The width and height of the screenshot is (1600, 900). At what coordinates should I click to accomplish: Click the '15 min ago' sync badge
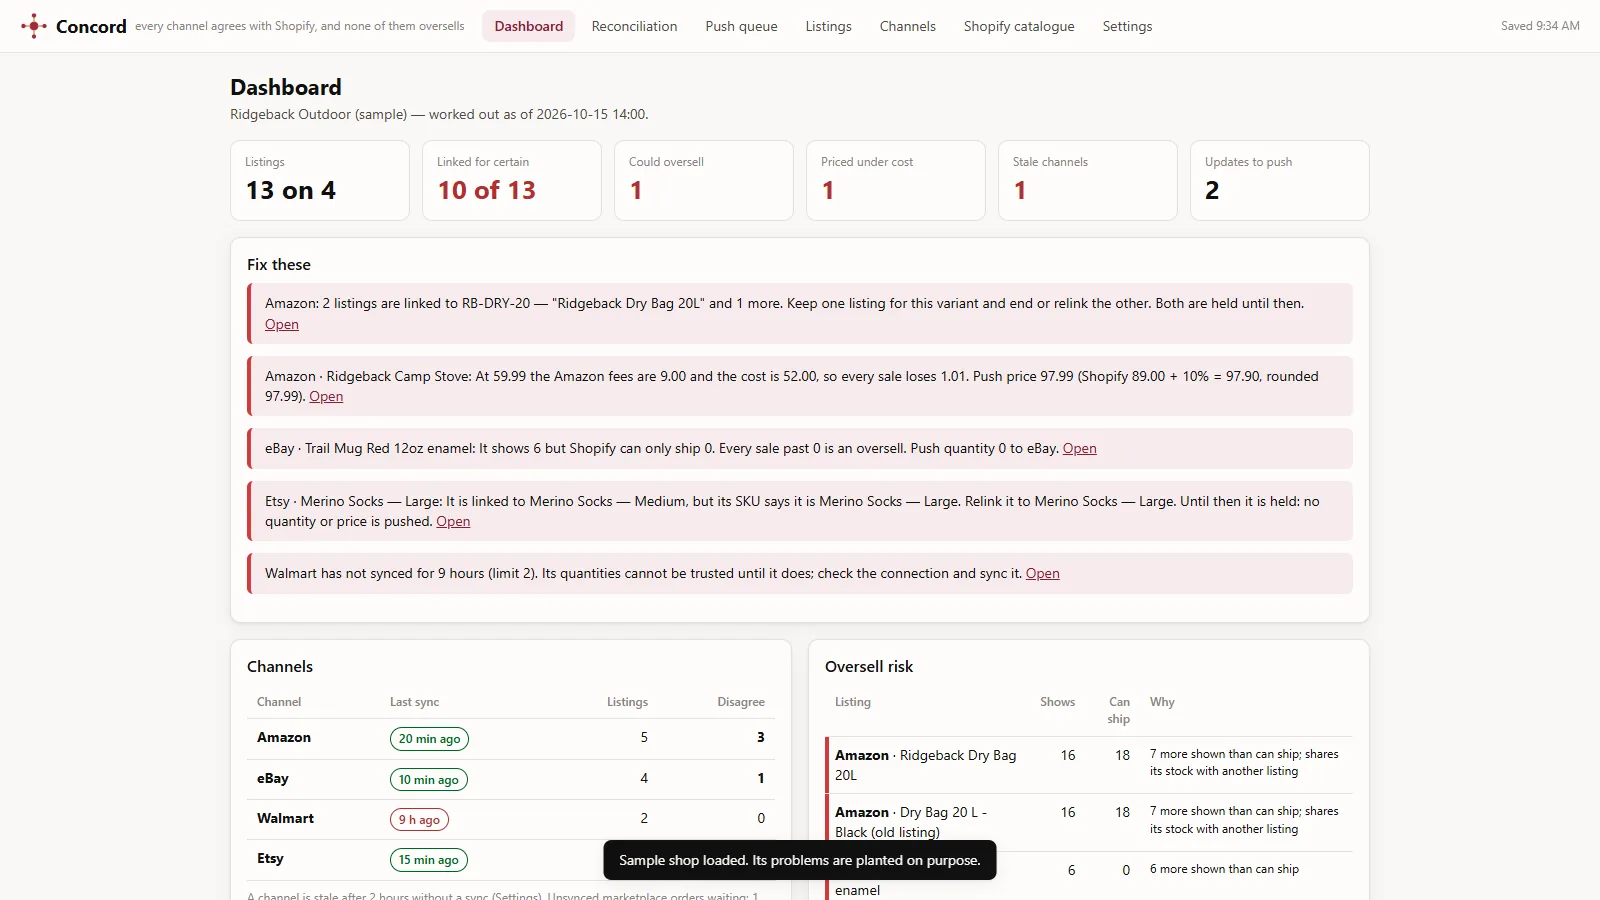[428, 860]
